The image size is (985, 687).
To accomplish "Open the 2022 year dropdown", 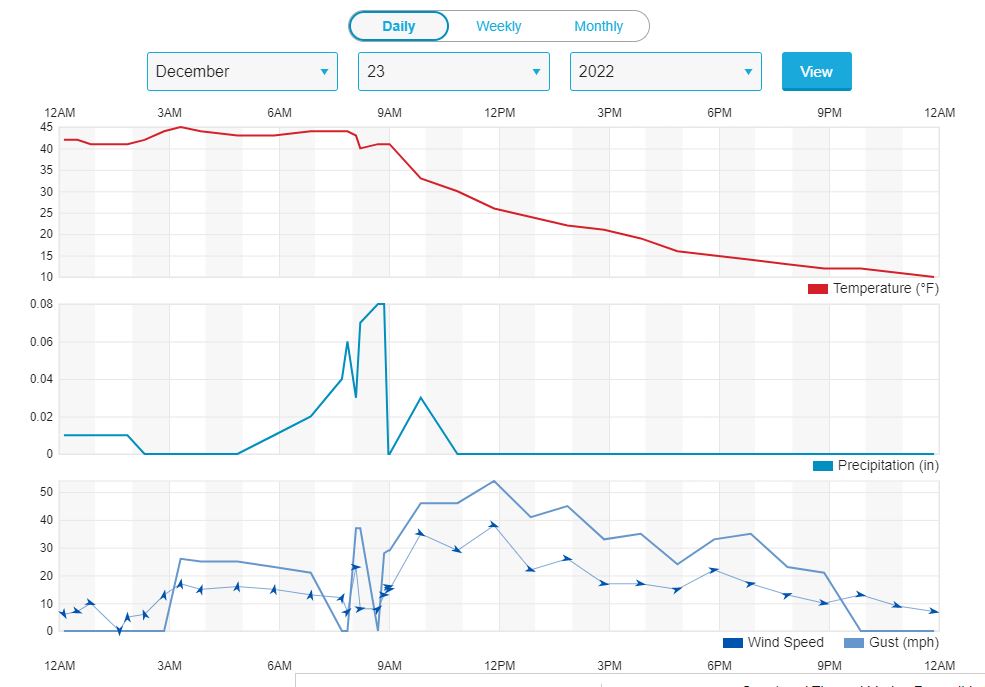I will tap(665, 72).
